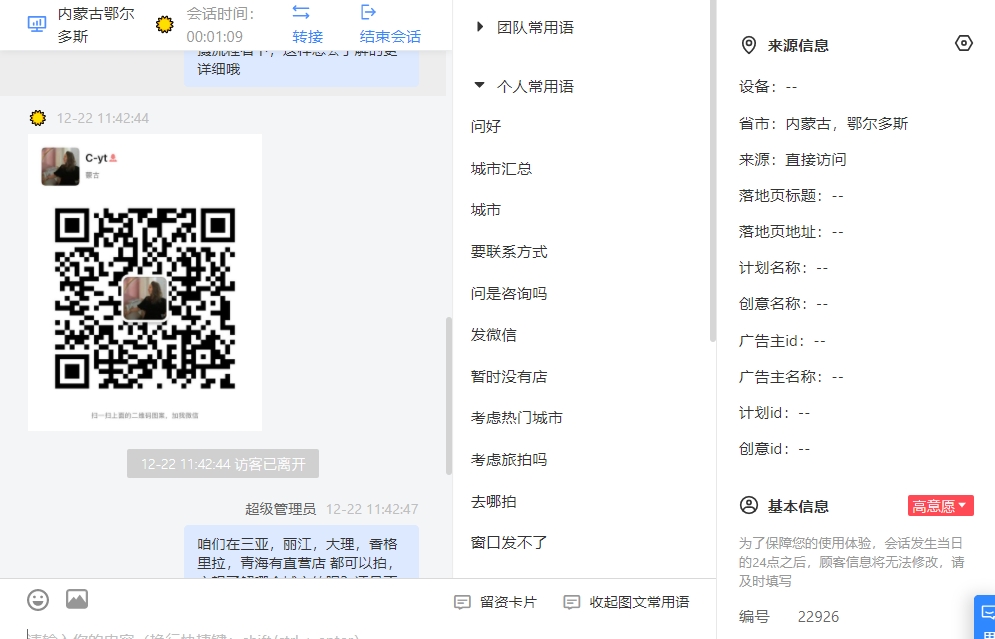Screen dimensions: 995x639
Task: Click the 广告主id row
Action: [782, 341]
